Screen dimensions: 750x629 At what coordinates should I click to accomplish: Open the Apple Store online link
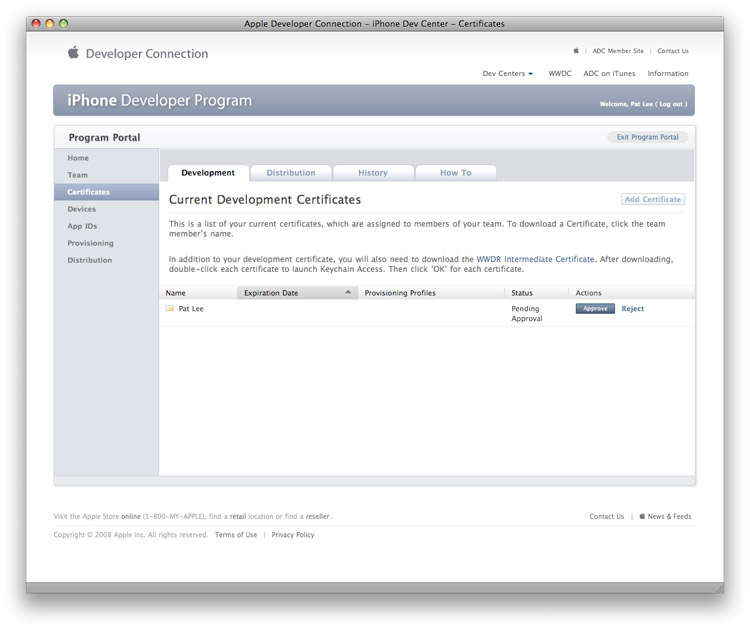click(131, 516)
